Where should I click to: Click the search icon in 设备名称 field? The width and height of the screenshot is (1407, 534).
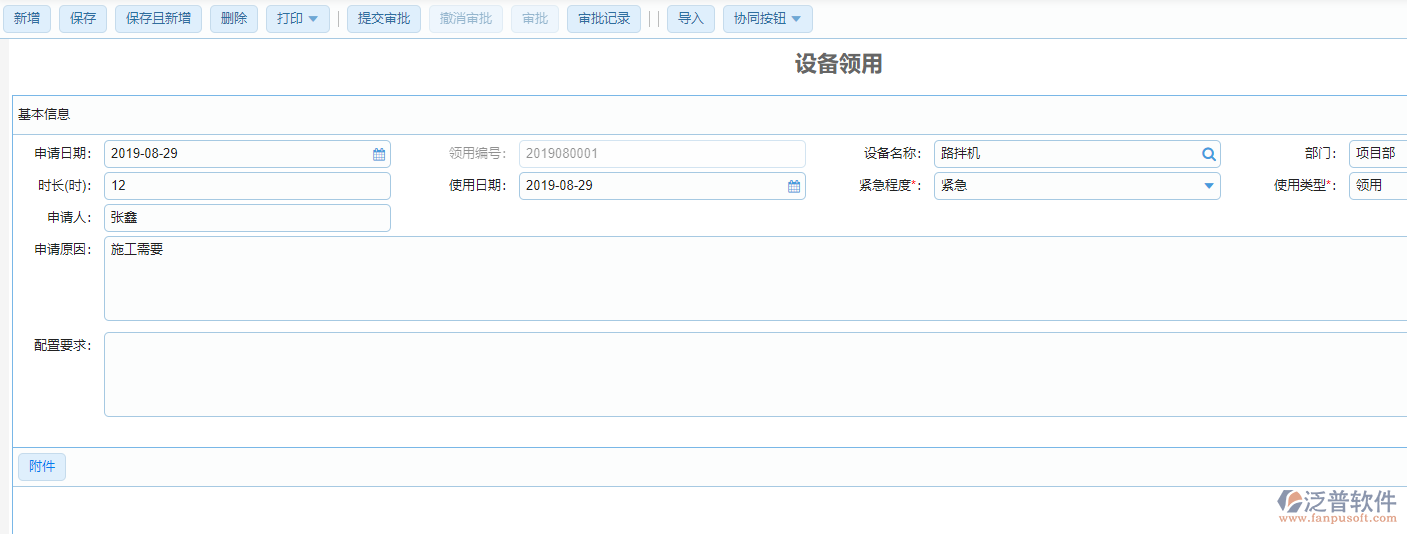pos(1208,154)
